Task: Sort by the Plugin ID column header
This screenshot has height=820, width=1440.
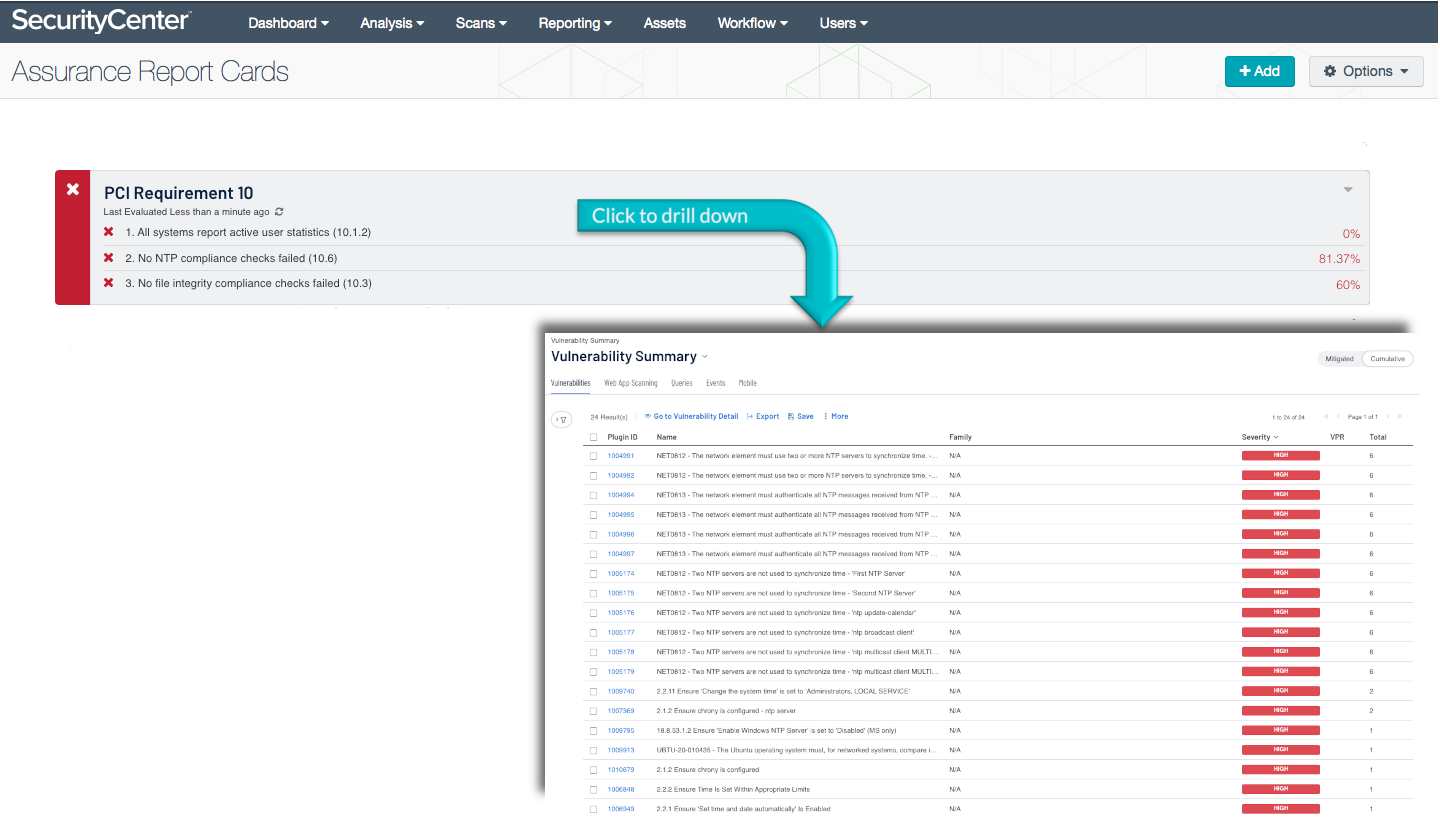Action: coord(622,437)
